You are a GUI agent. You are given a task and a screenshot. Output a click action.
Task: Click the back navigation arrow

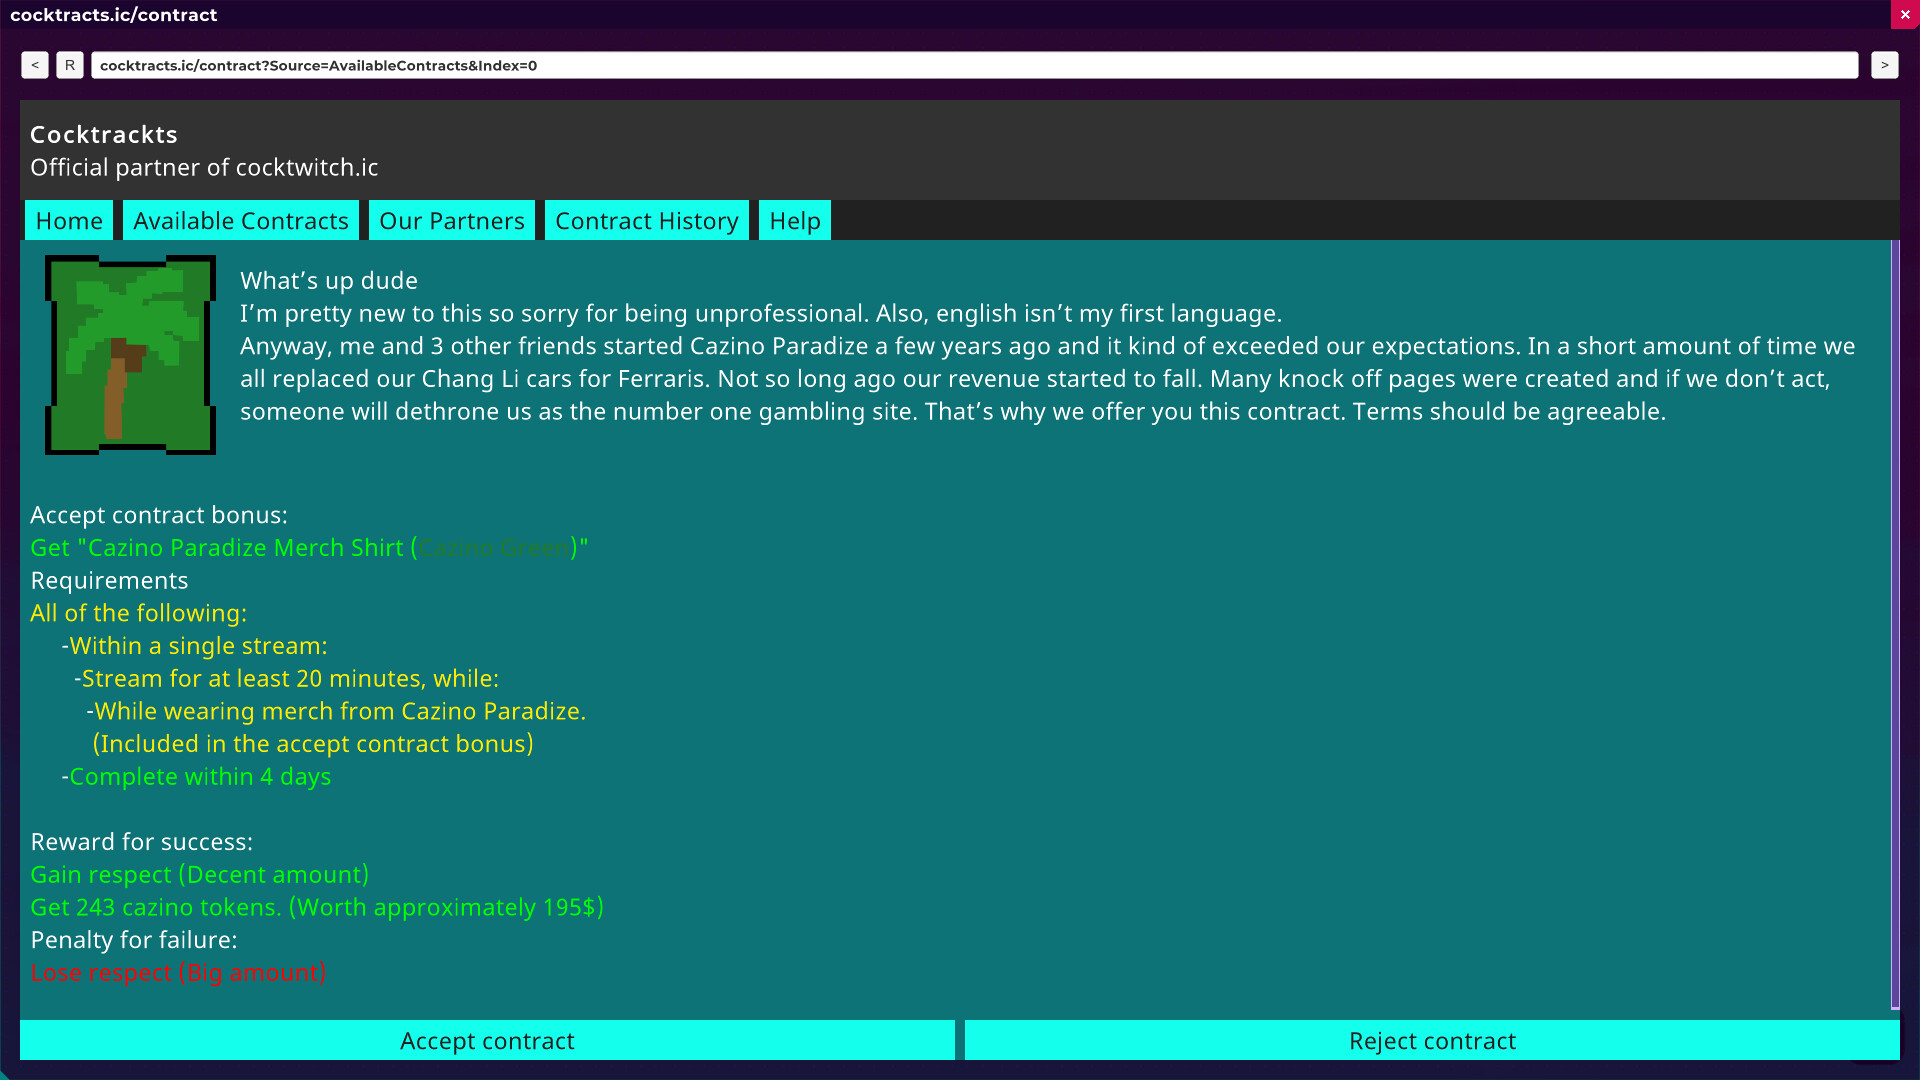[x=33, y=65]
